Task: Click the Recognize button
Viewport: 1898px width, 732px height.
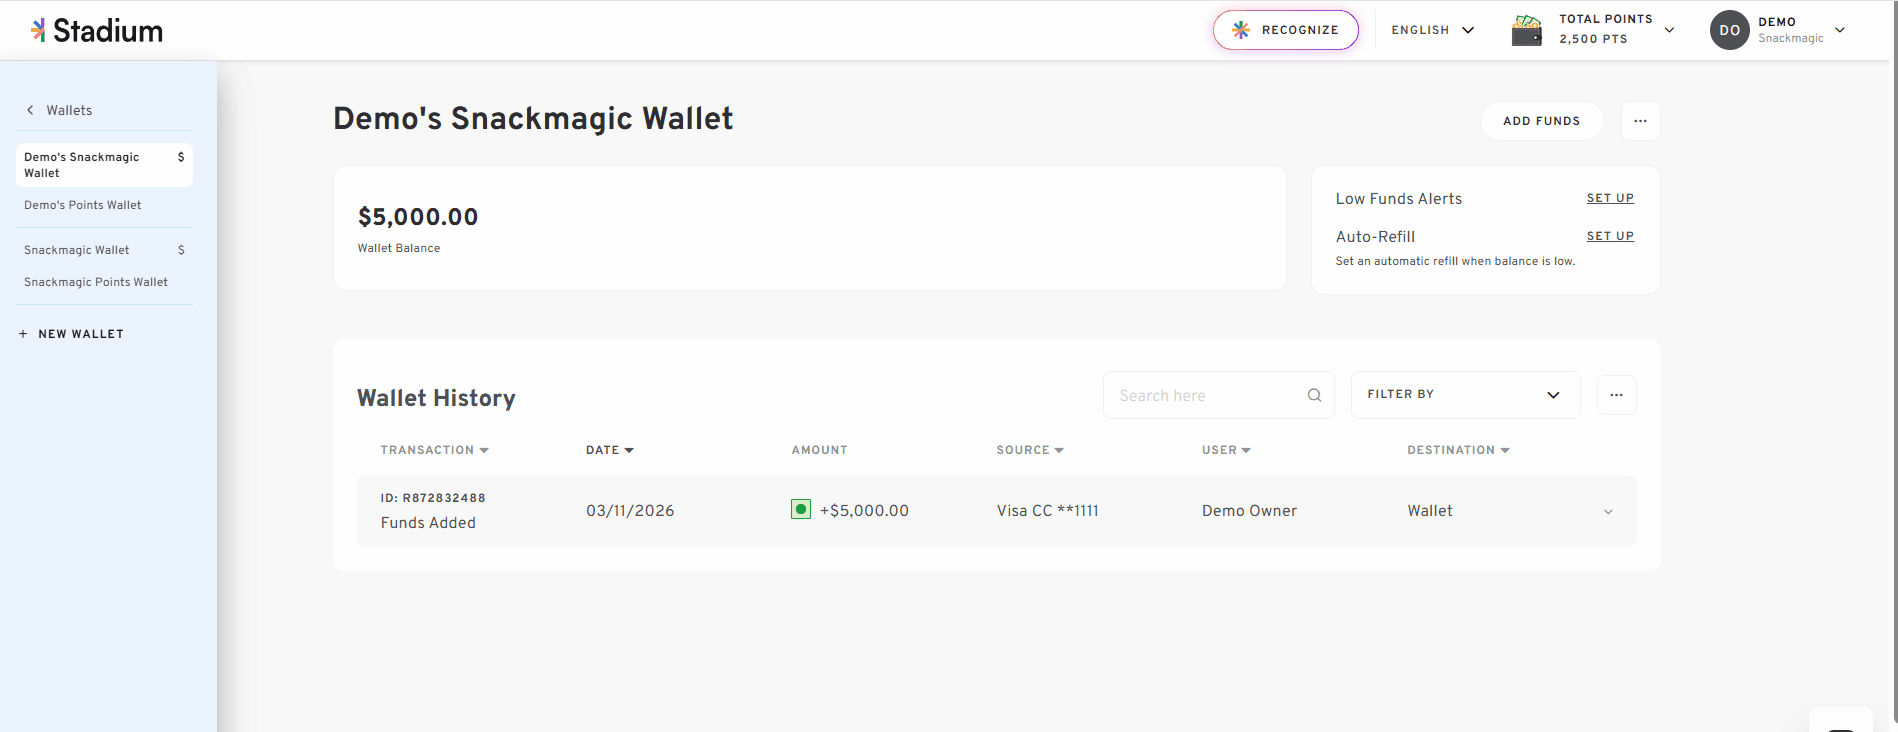Action: point(1286,30)
